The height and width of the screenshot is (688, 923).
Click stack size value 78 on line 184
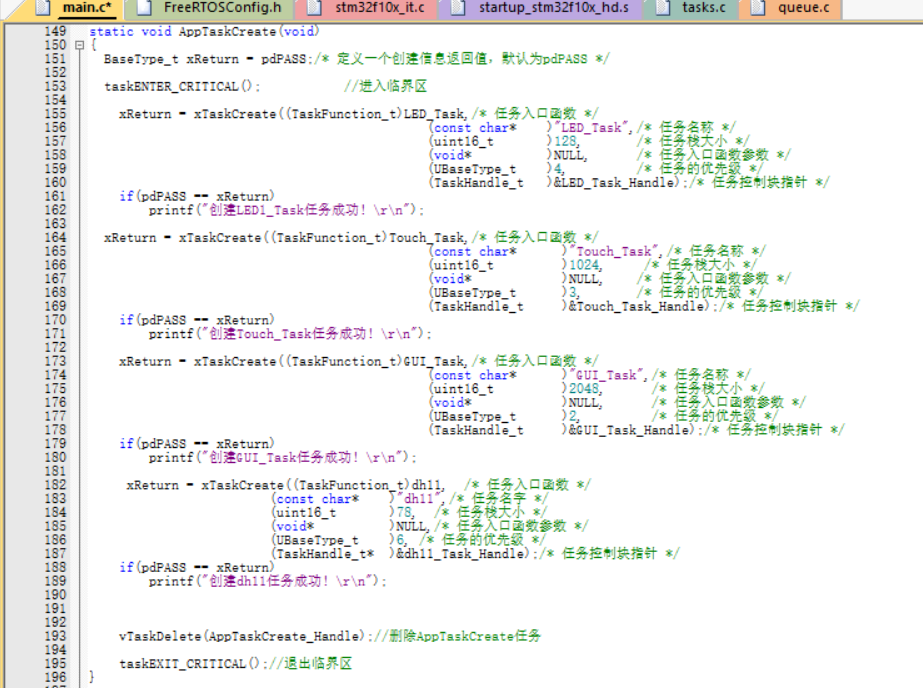tap(404, 513)
